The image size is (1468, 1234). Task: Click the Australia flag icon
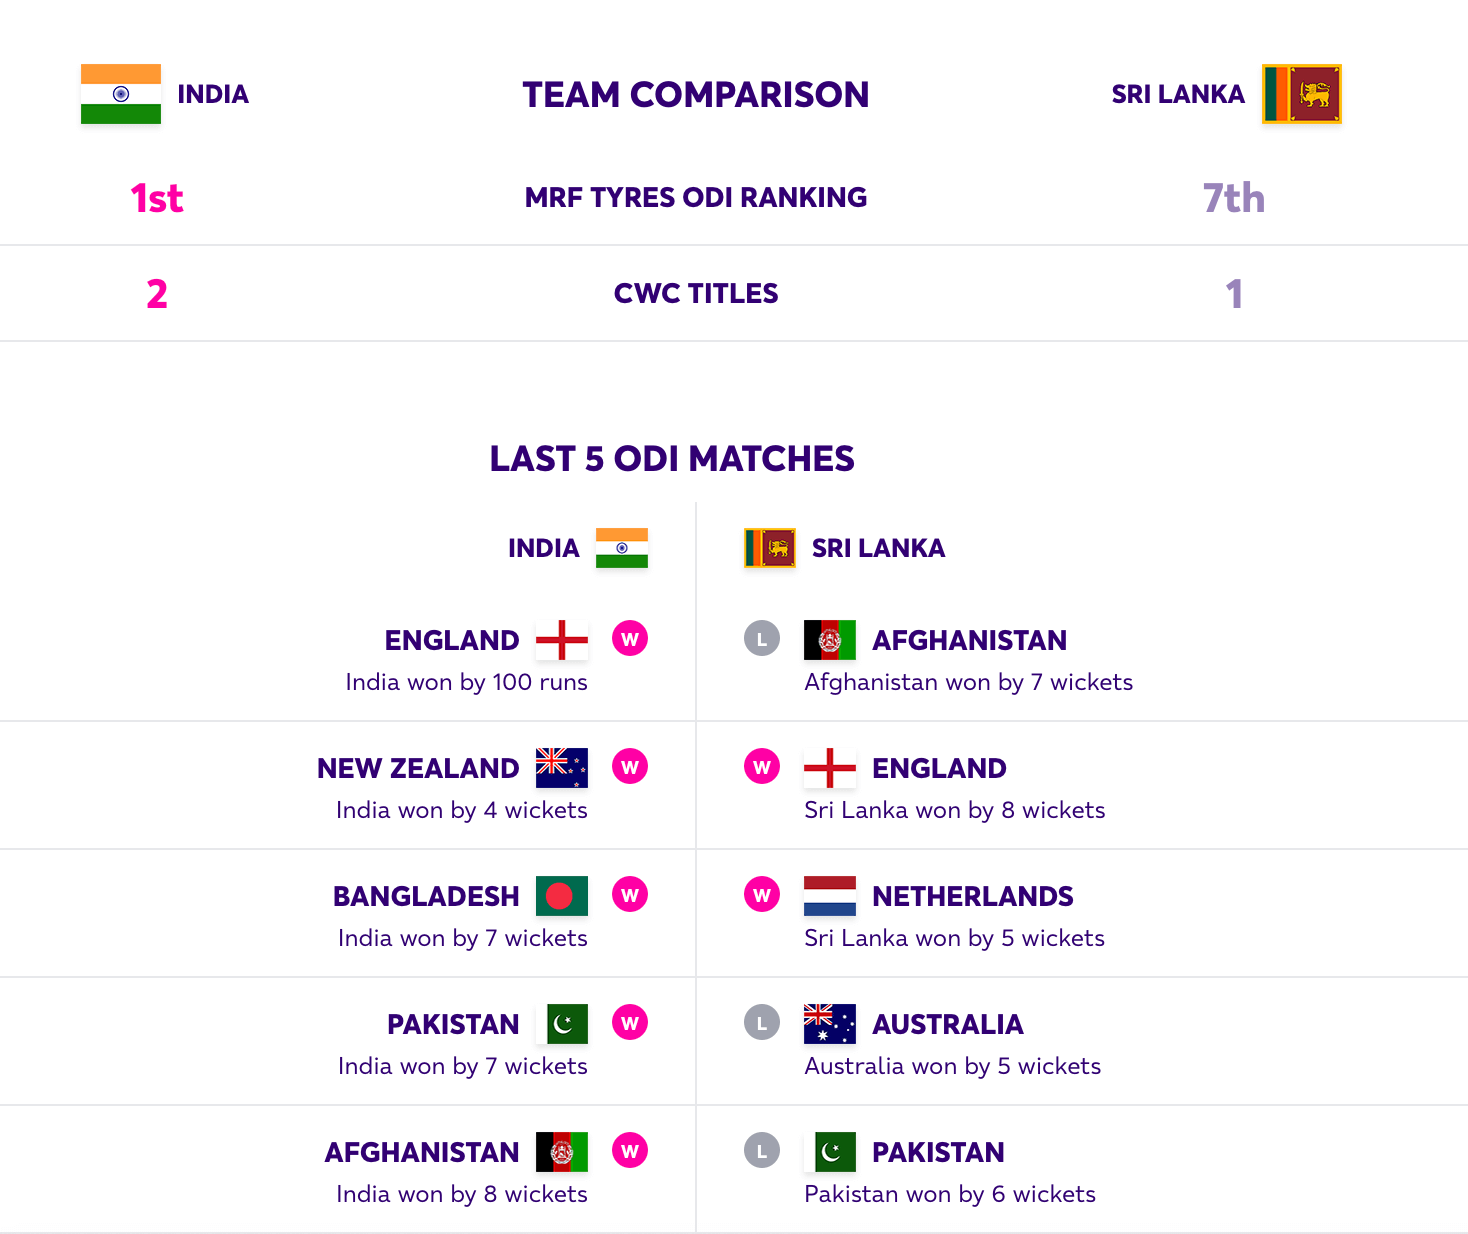click(830, 1024)
